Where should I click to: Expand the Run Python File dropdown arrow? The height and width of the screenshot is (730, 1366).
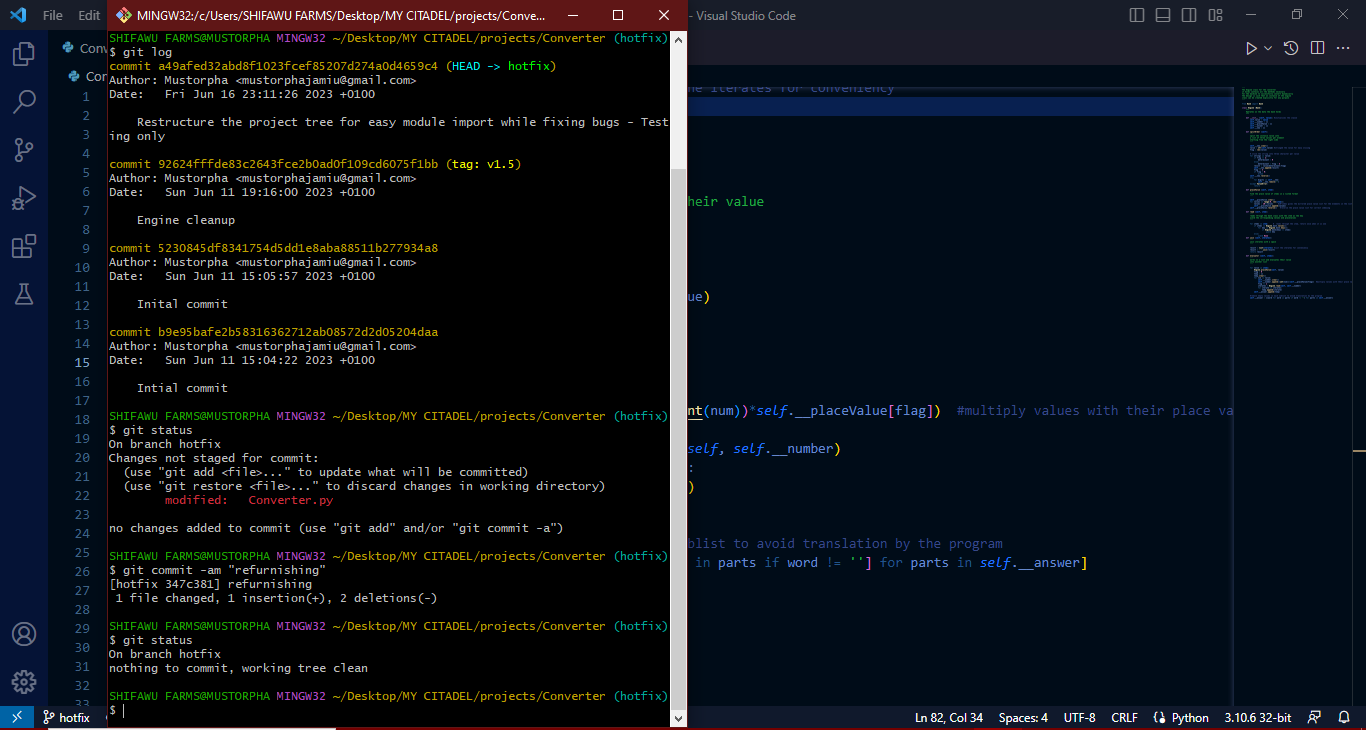click(x=1269, y=48)
